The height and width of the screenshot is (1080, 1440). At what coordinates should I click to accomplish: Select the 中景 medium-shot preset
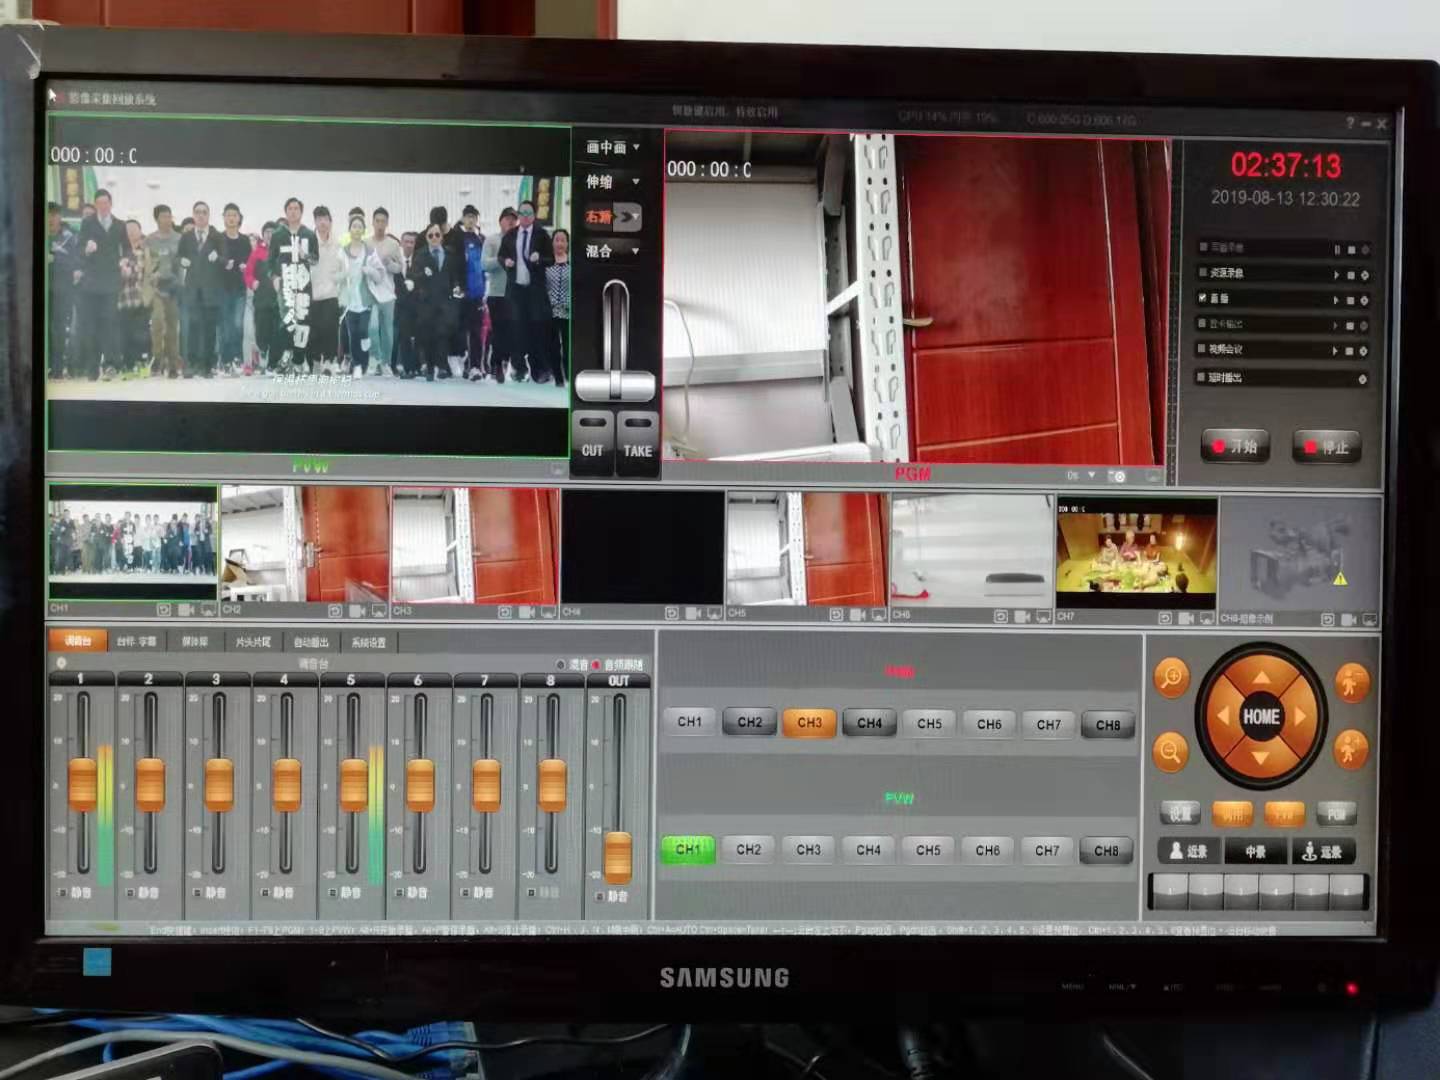click(x=1256, y=851)
